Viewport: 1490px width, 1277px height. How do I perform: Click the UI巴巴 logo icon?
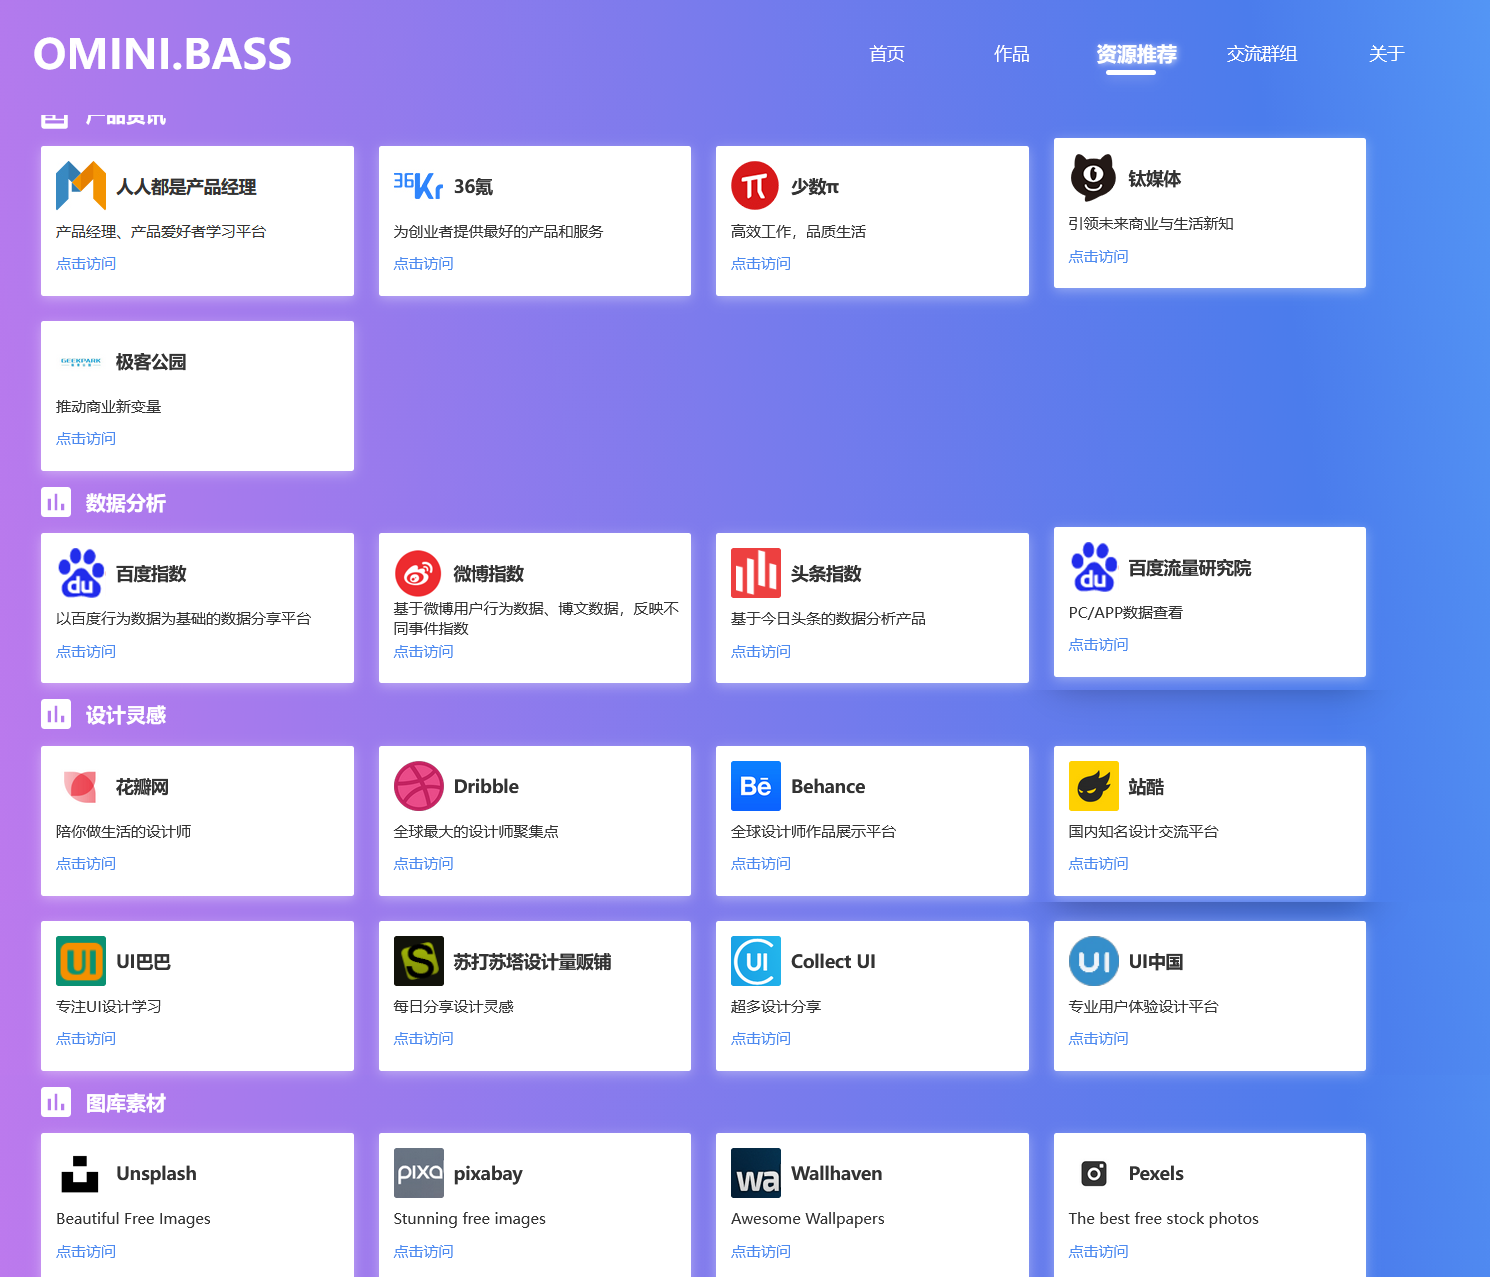click(x=81, y=961)
